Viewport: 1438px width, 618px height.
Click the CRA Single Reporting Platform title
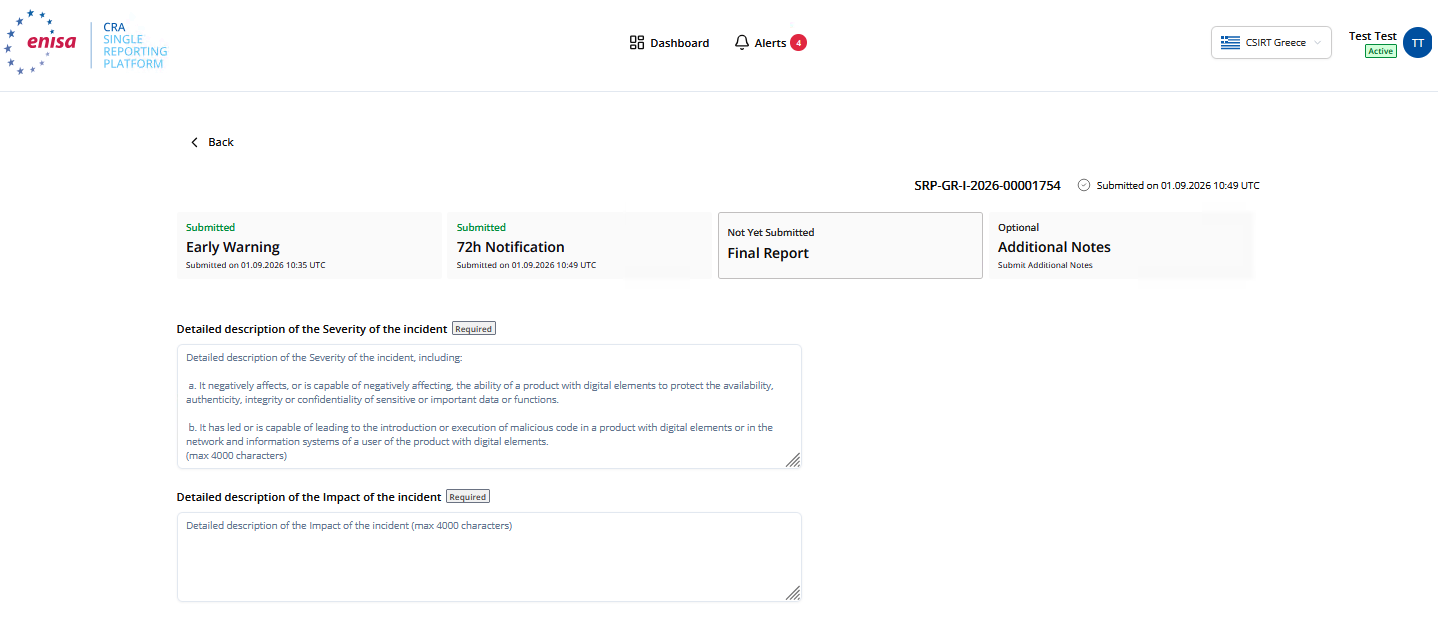pyautogui.click(x=135, y=45)
